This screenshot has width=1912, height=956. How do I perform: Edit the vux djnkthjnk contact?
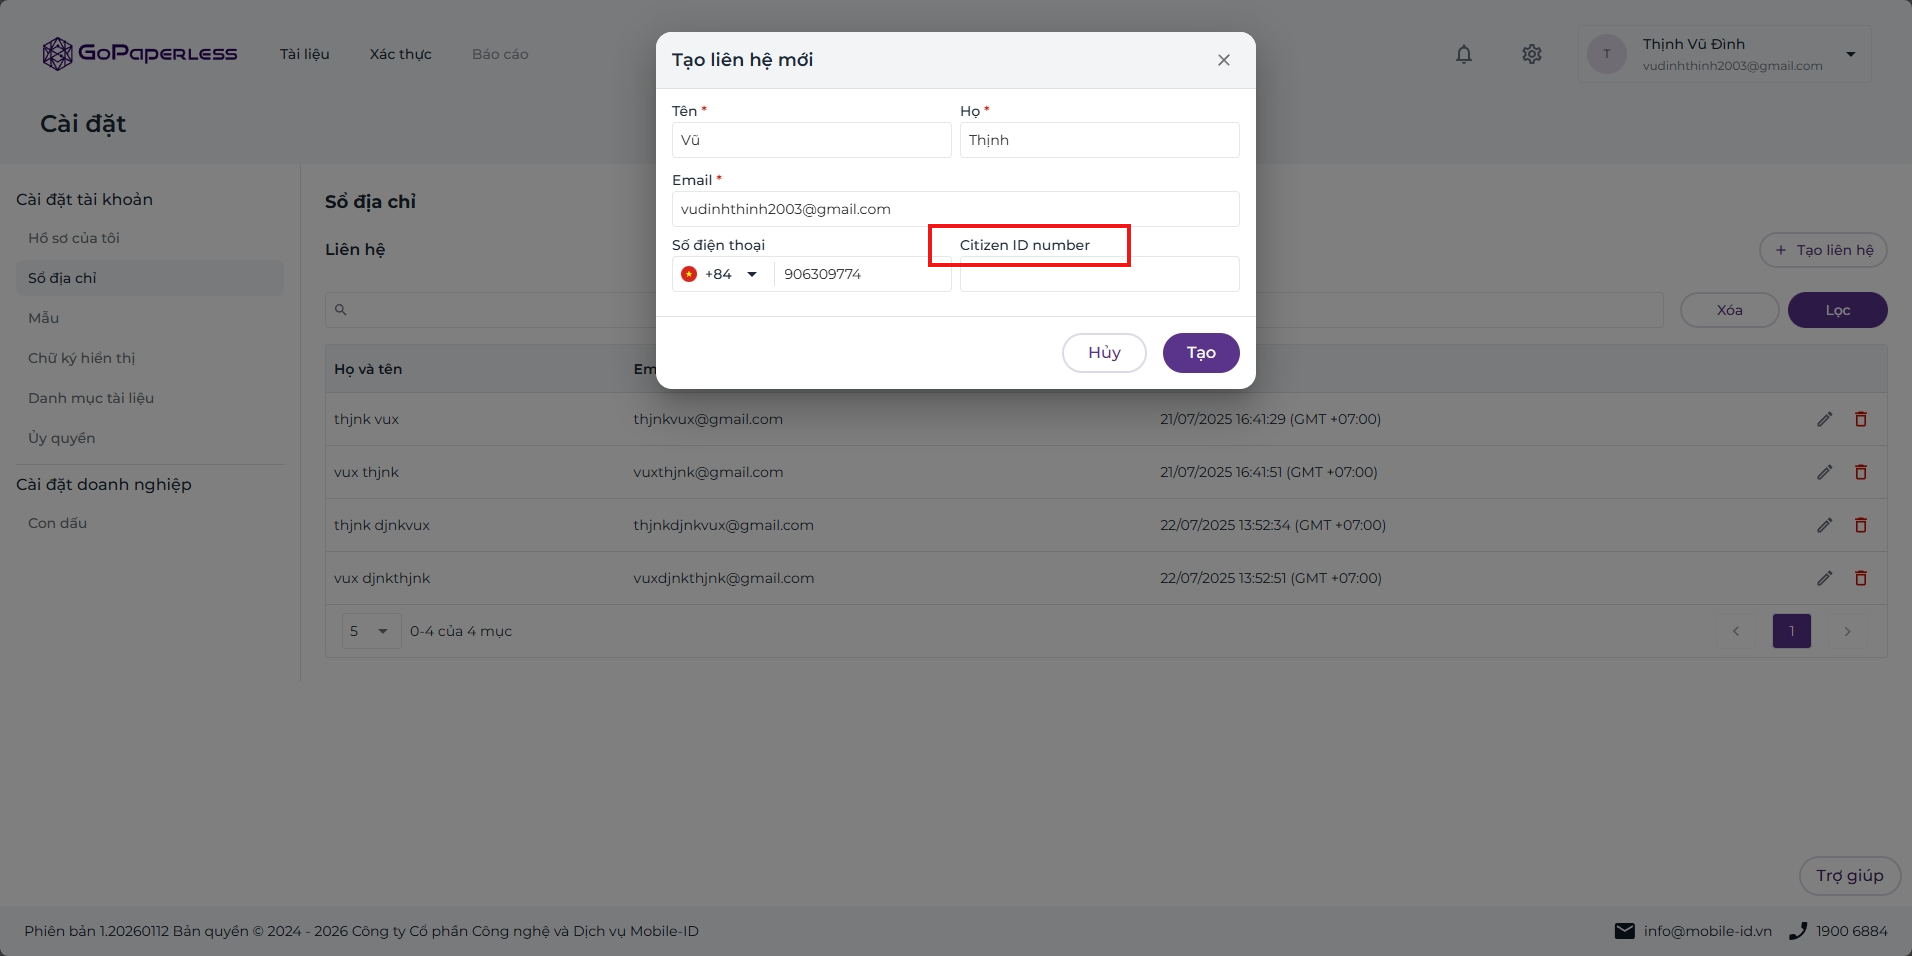1825,578
